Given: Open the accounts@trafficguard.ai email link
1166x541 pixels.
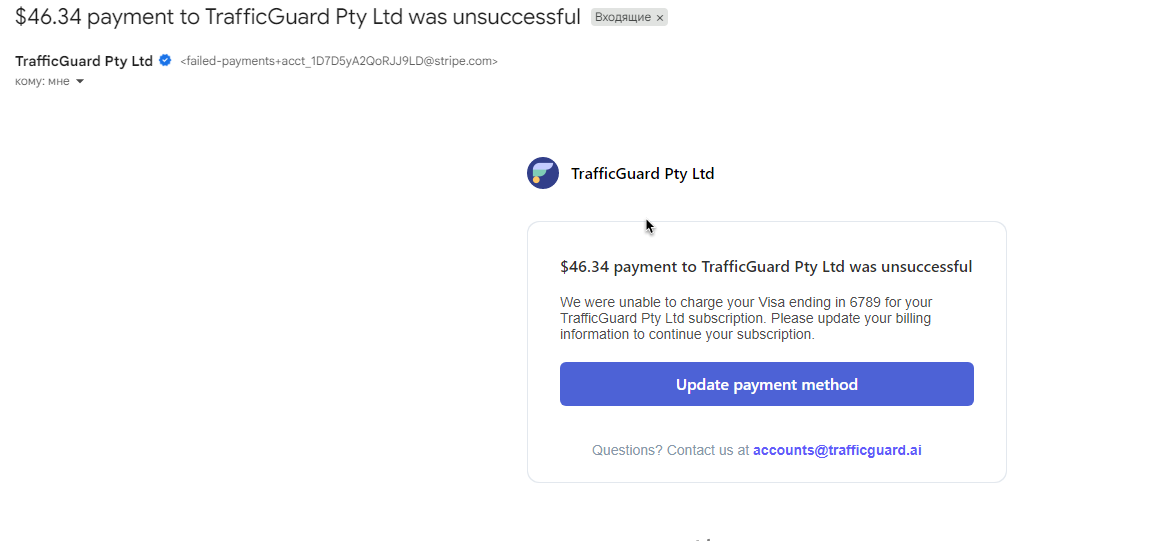Looking at the screenshot, I should (837, 450).
